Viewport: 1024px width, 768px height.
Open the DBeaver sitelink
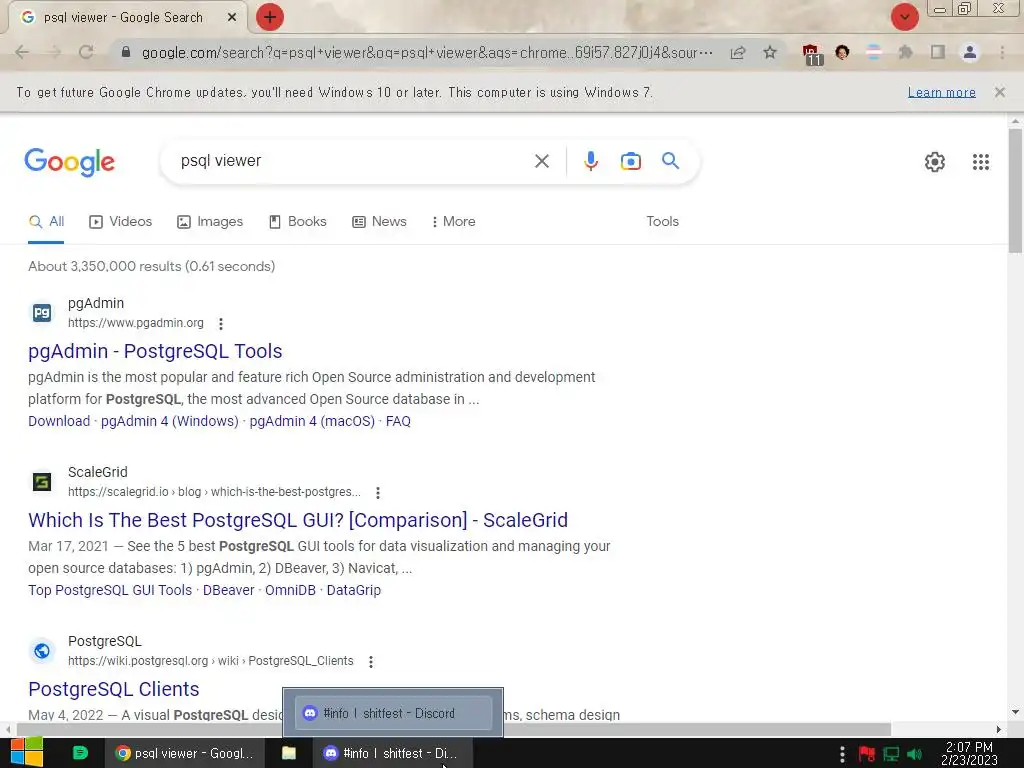click(229, 590)
